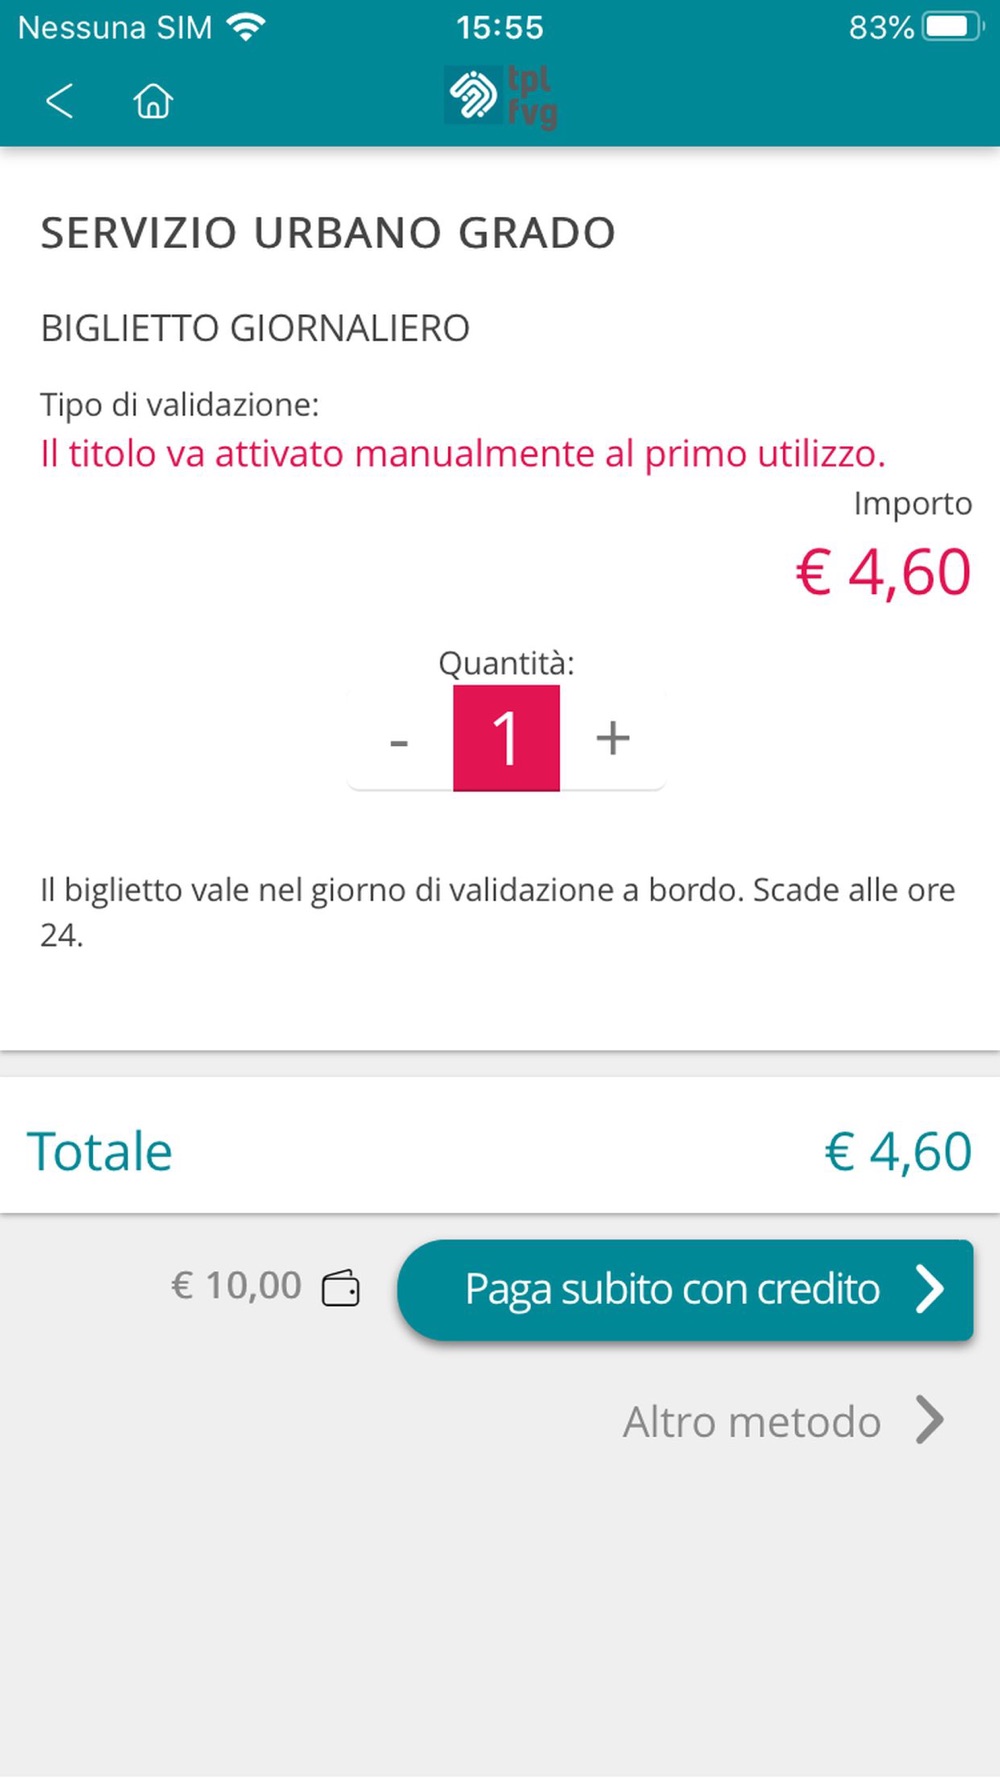Tap the battery indicator icon

tap(954, 27)
